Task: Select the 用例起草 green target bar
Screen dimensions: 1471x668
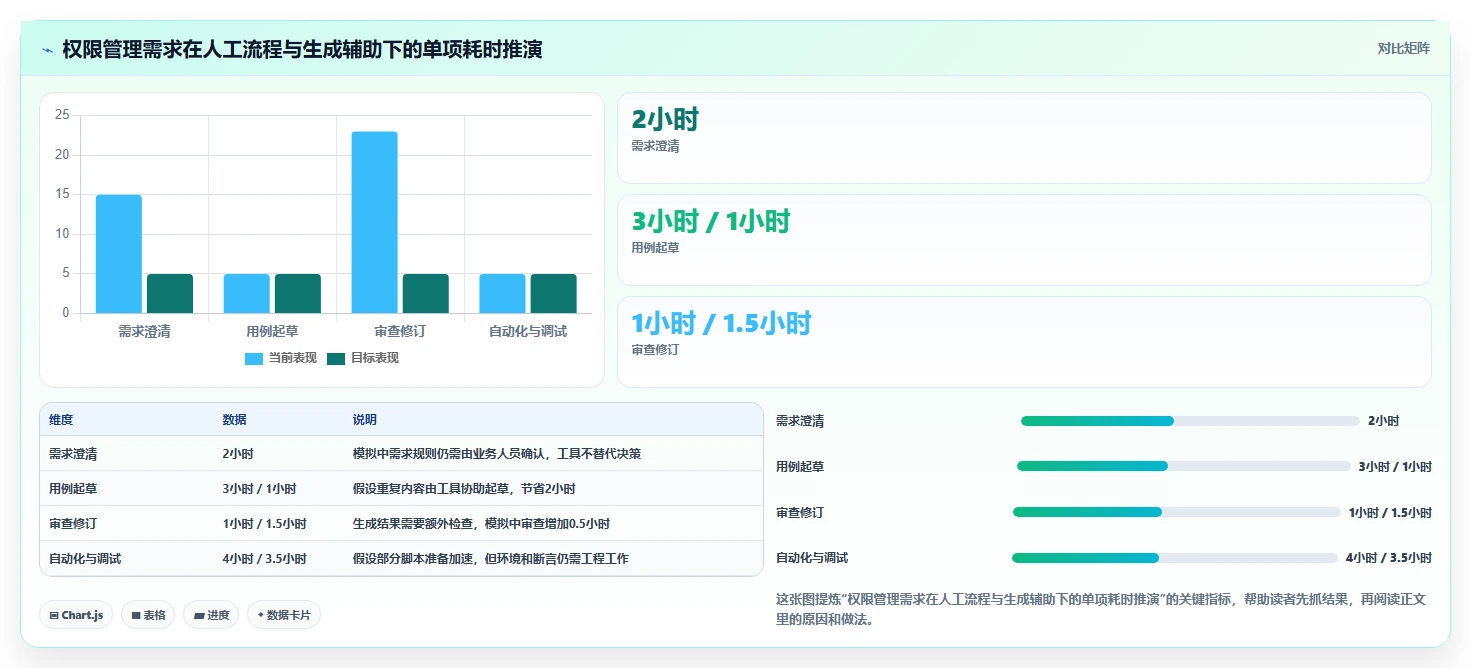Action: (x=298, y=294)
